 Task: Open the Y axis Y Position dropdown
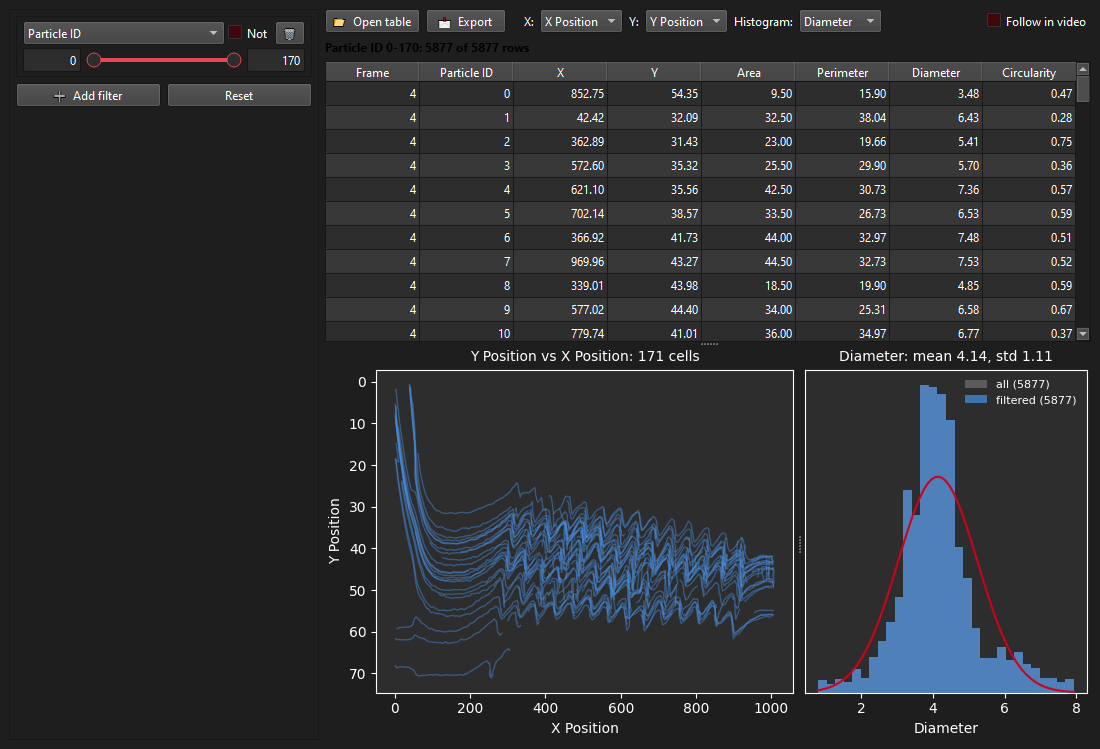point(685,22)
